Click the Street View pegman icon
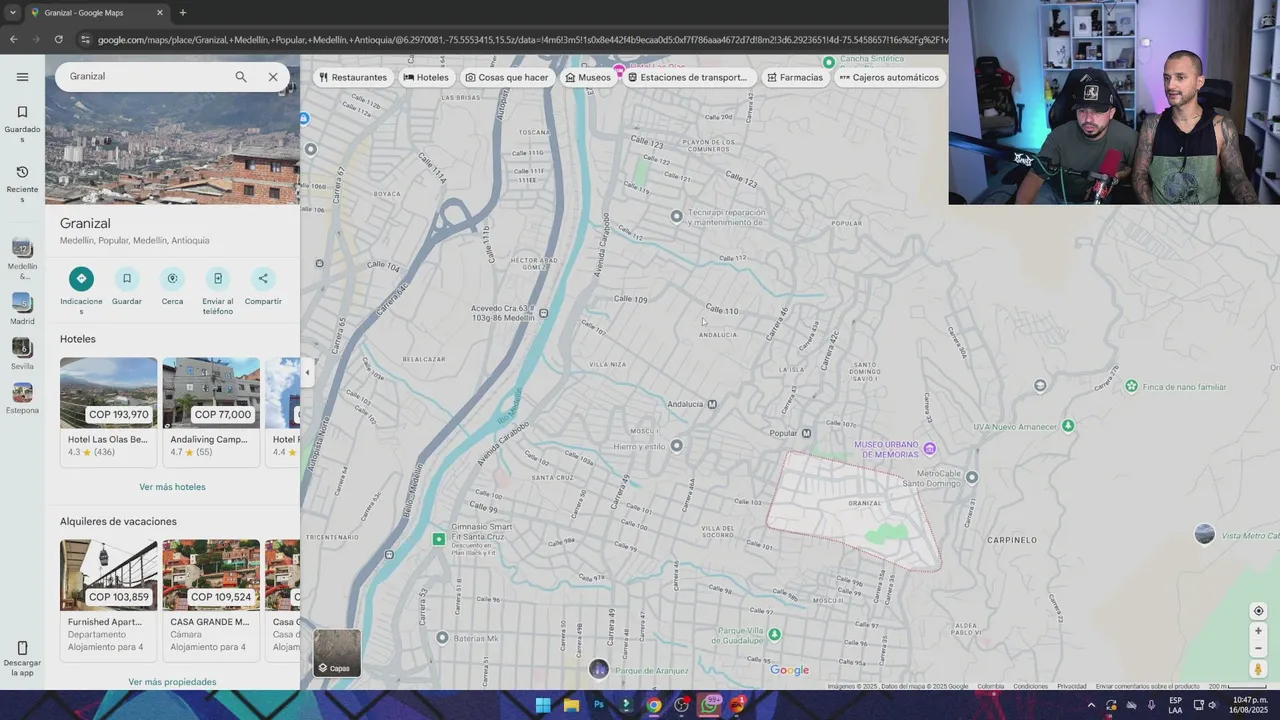The width and height of the screenshot is (1280, 720). tap(1258, 669)
